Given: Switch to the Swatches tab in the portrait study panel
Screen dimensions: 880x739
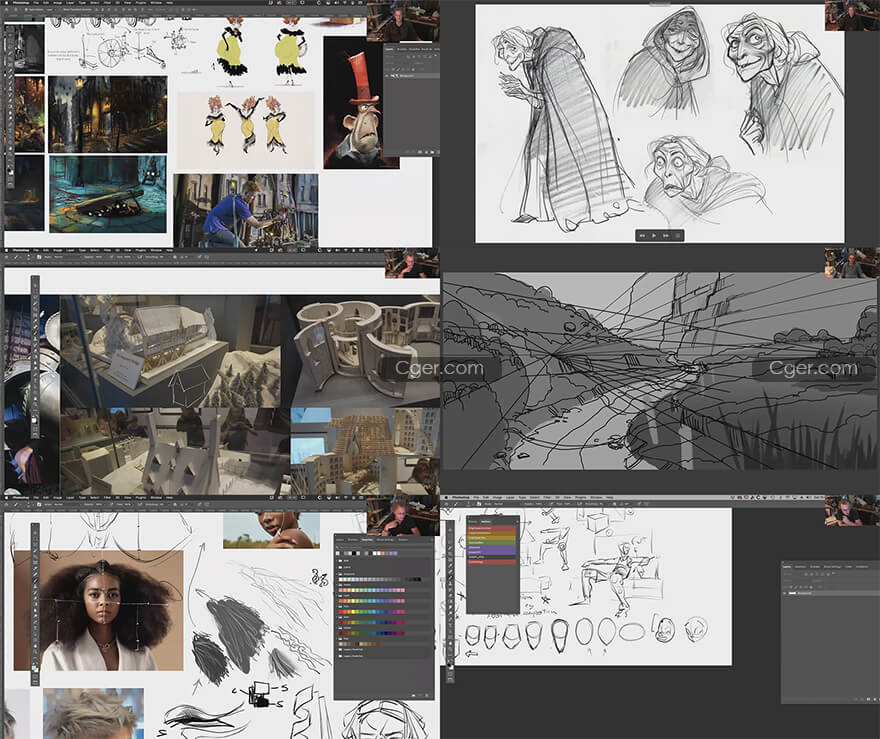Looking at the screenshot, I should [x=368, y=540].
